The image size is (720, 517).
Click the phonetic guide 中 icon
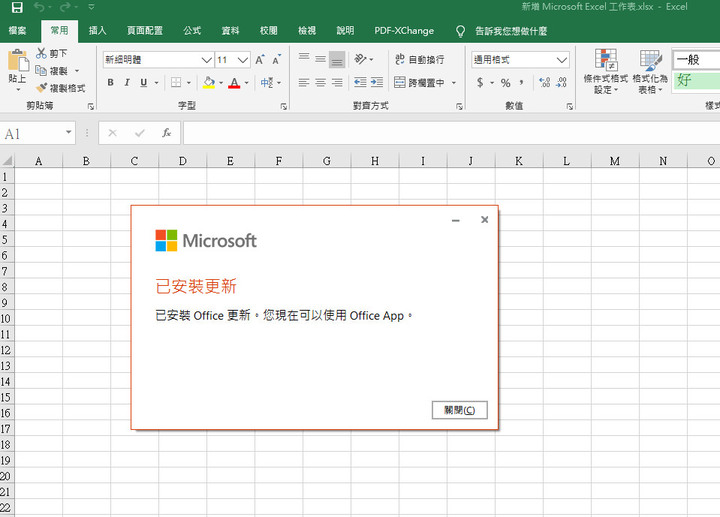[x=267, y=83]
